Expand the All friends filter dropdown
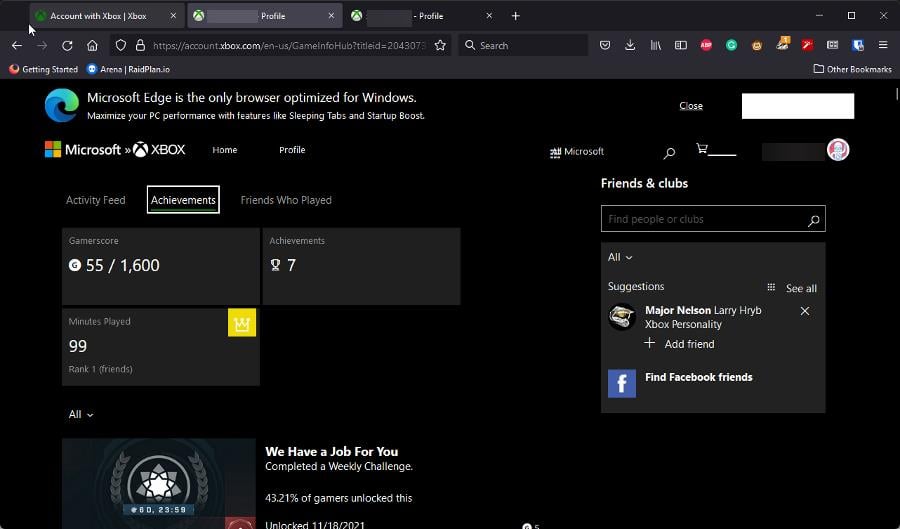900x529 pixels. coord(620,257)
